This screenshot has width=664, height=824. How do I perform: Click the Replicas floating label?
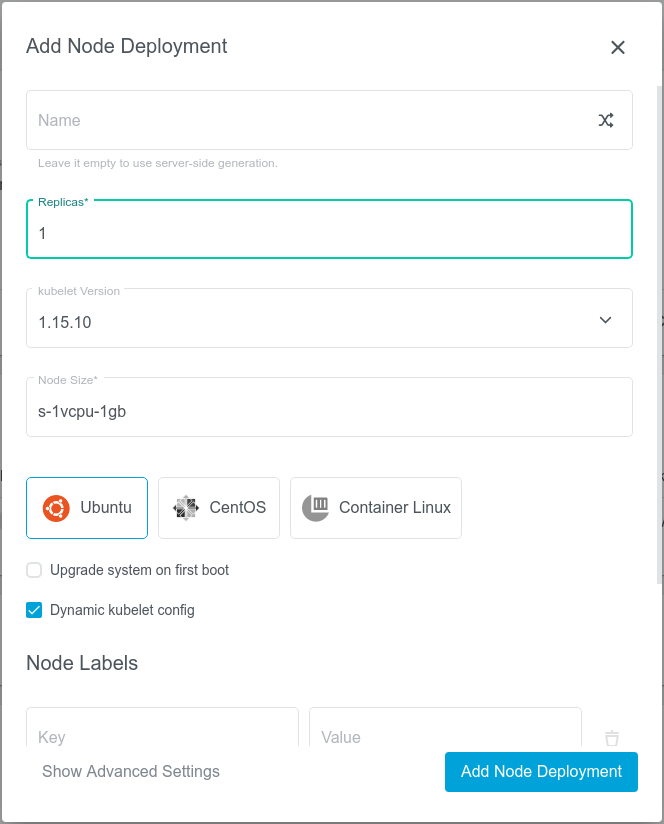pyautogui.click(x=63, y=202)
